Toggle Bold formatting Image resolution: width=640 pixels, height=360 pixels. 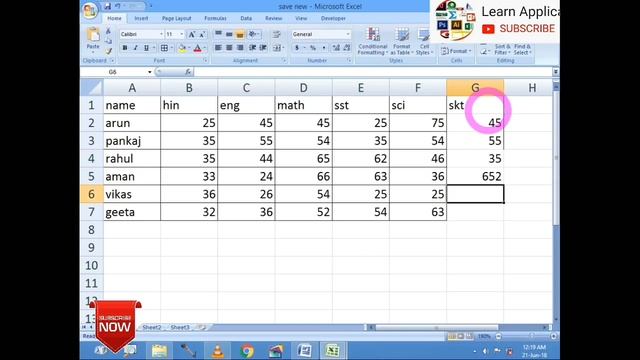[x=125, y=48]
